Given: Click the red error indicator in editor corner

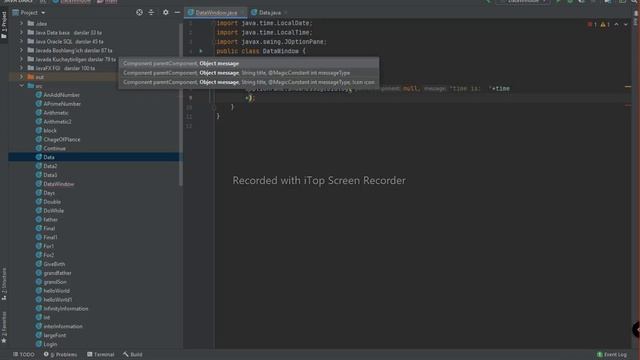Looking at the screenshot, I should coord(592,24).
